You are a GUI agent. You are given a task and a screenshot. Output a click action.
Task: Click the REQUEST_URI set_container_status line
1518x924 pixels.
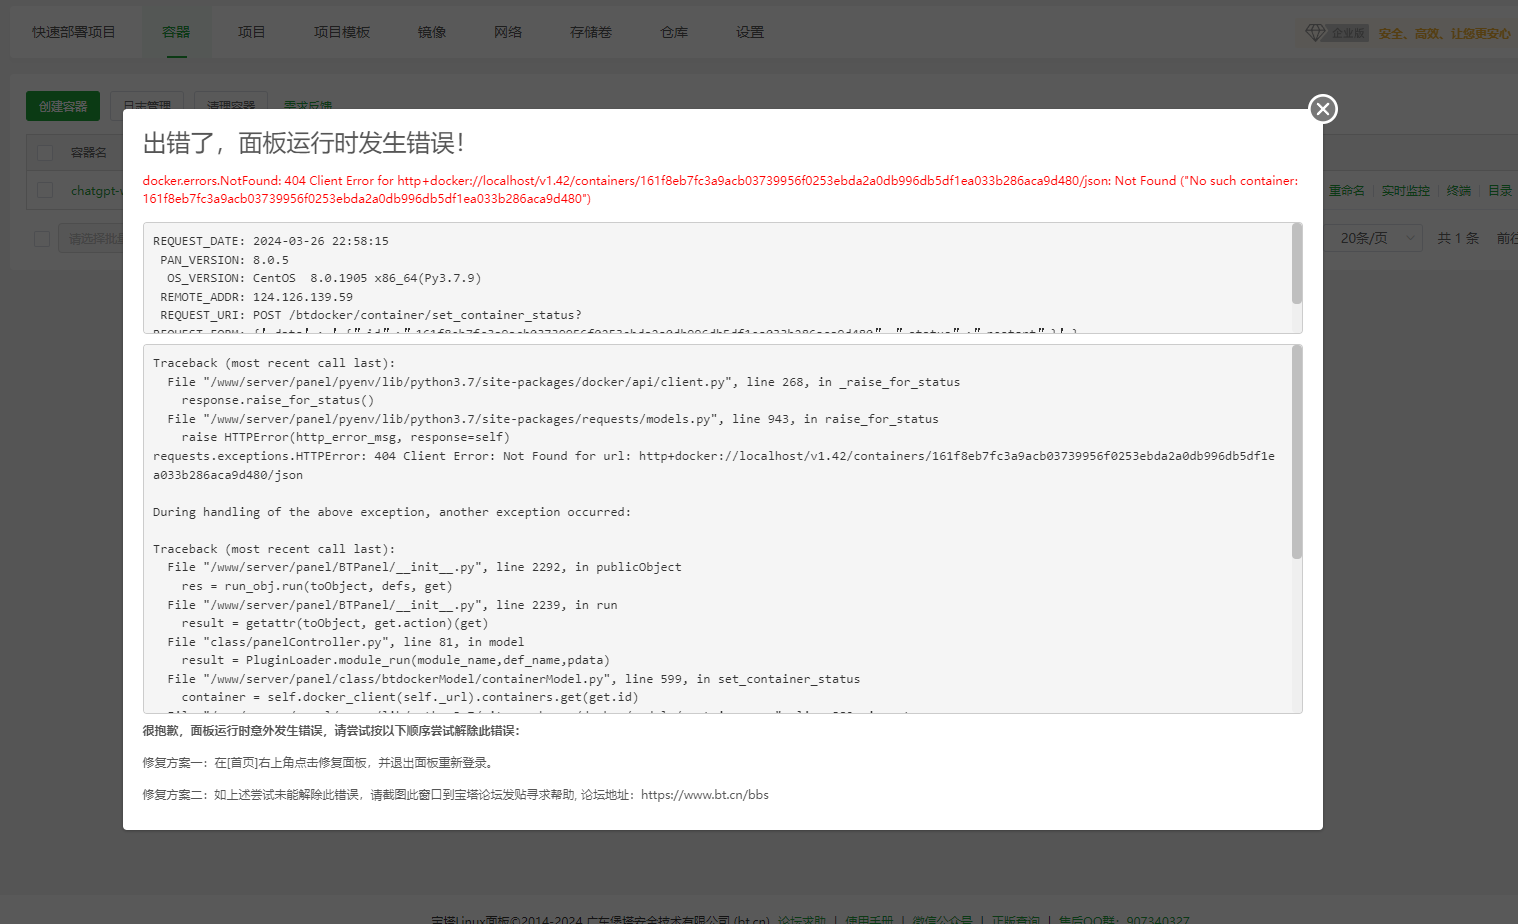(371, 315)
